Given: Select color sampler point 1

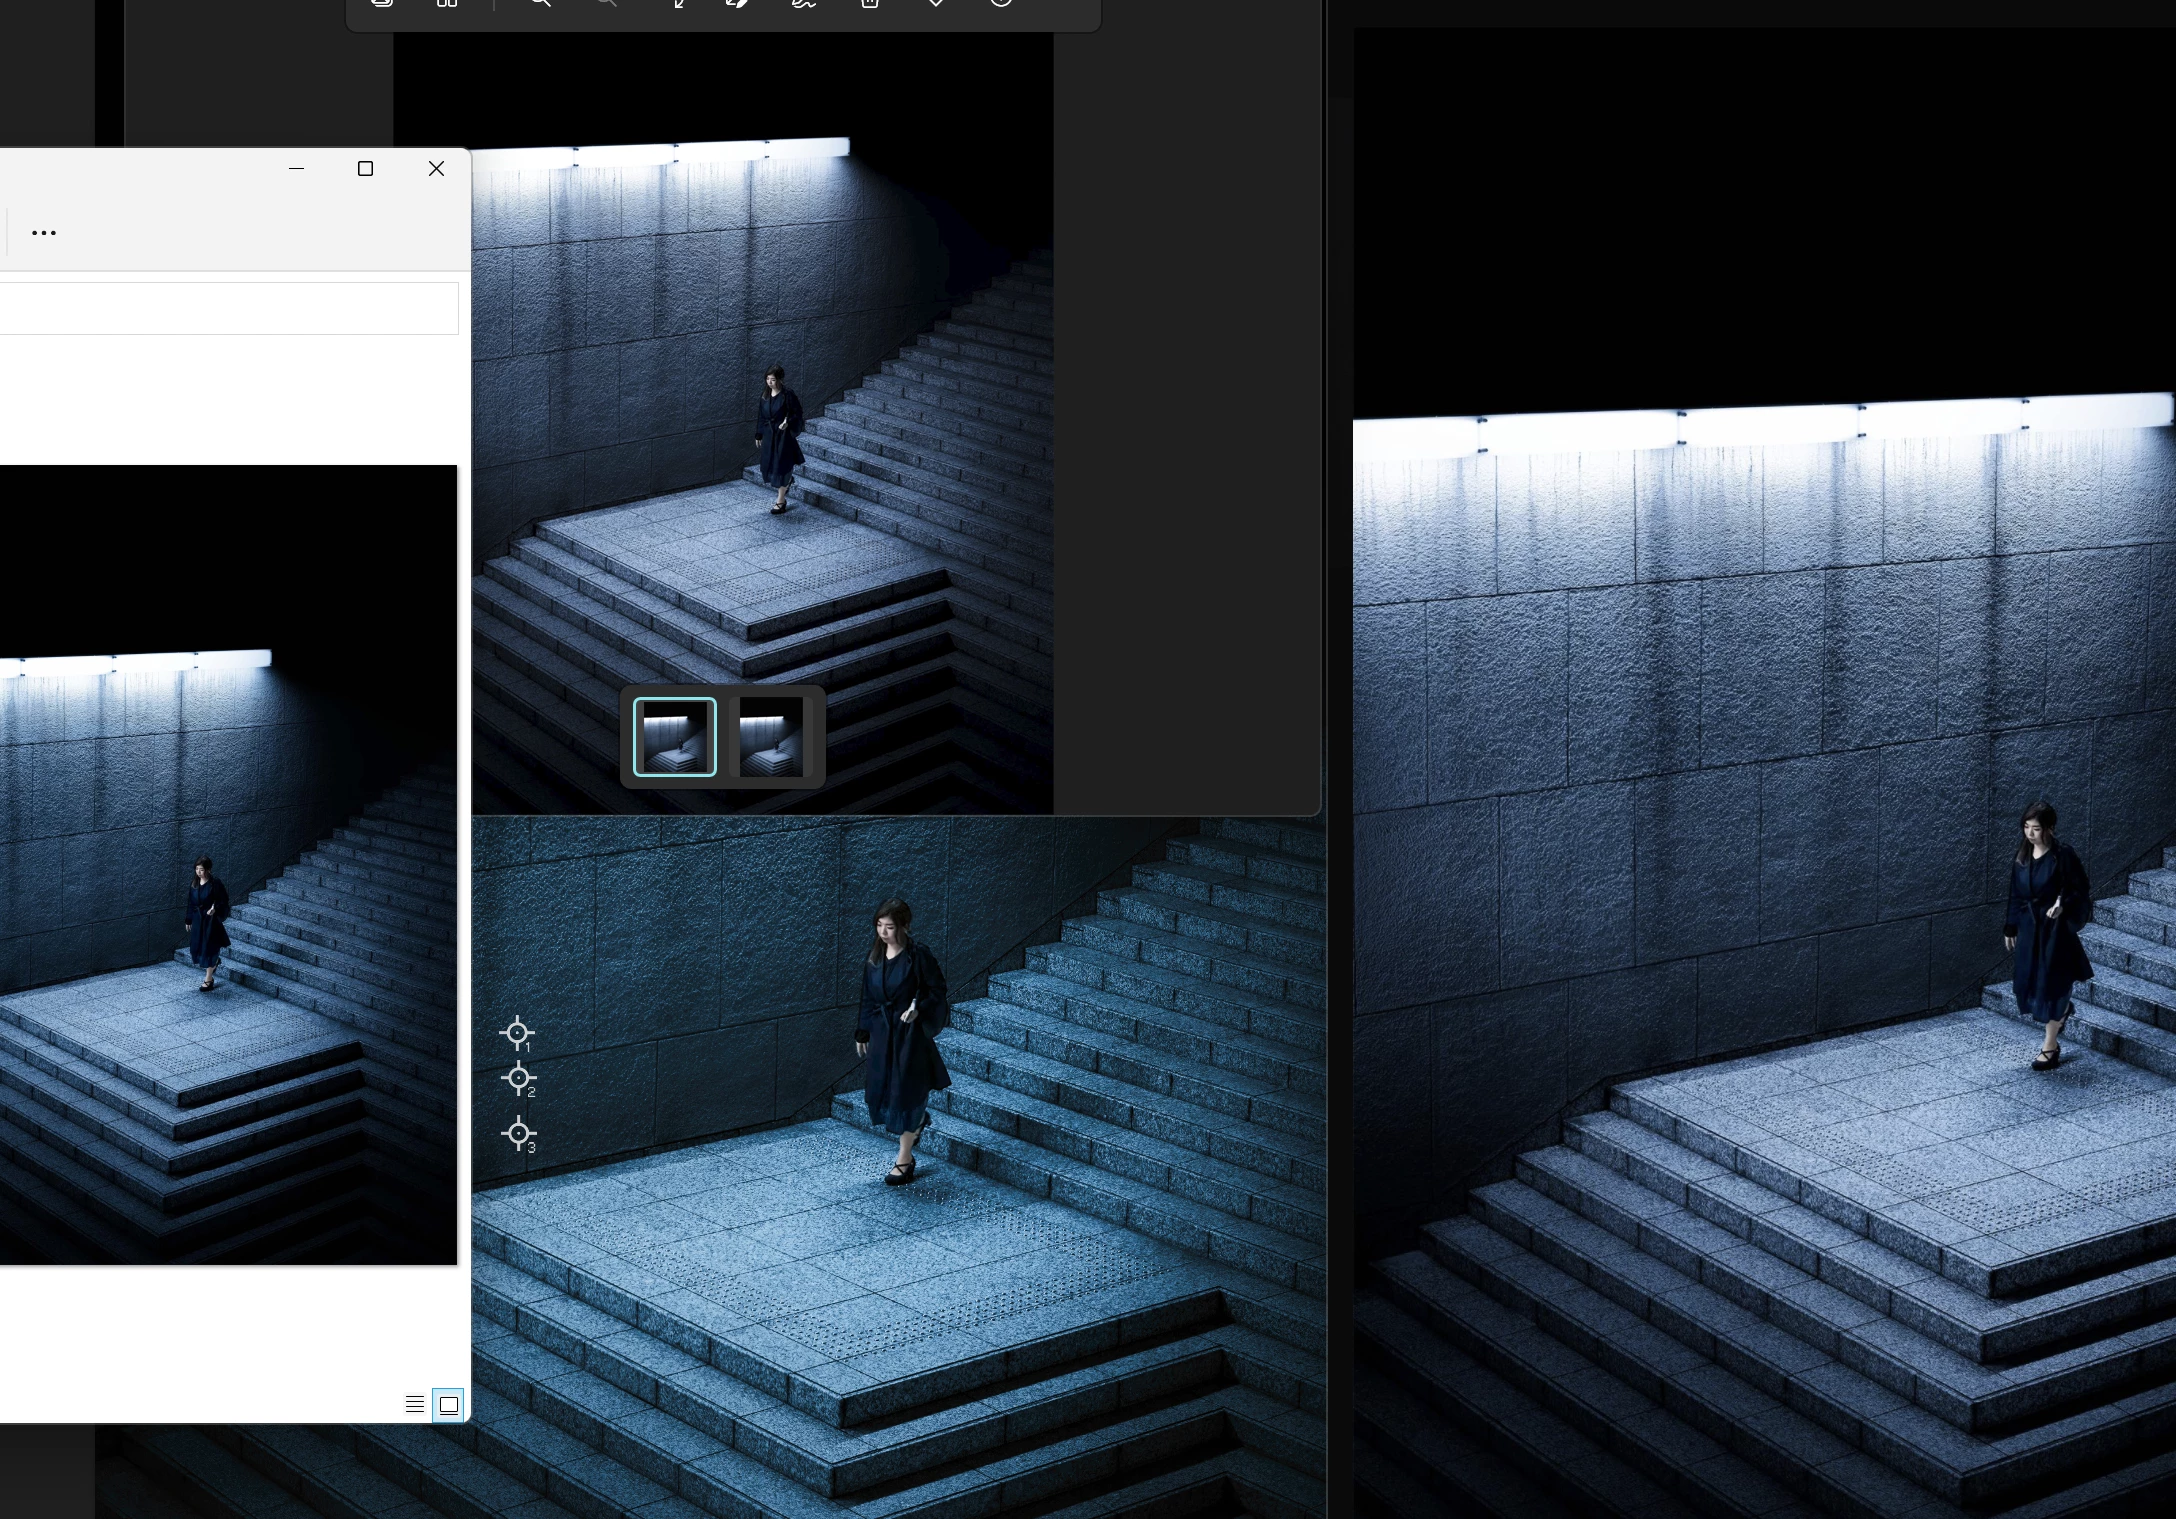Looking at the screenshot, I should [517, 1033].
